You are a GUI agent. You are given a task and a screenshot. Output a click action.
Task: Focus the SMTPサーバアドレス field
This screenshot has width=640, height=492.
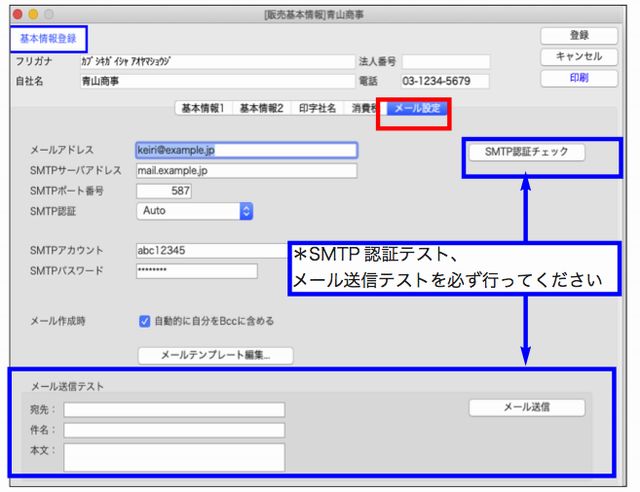tap(246, 170)
